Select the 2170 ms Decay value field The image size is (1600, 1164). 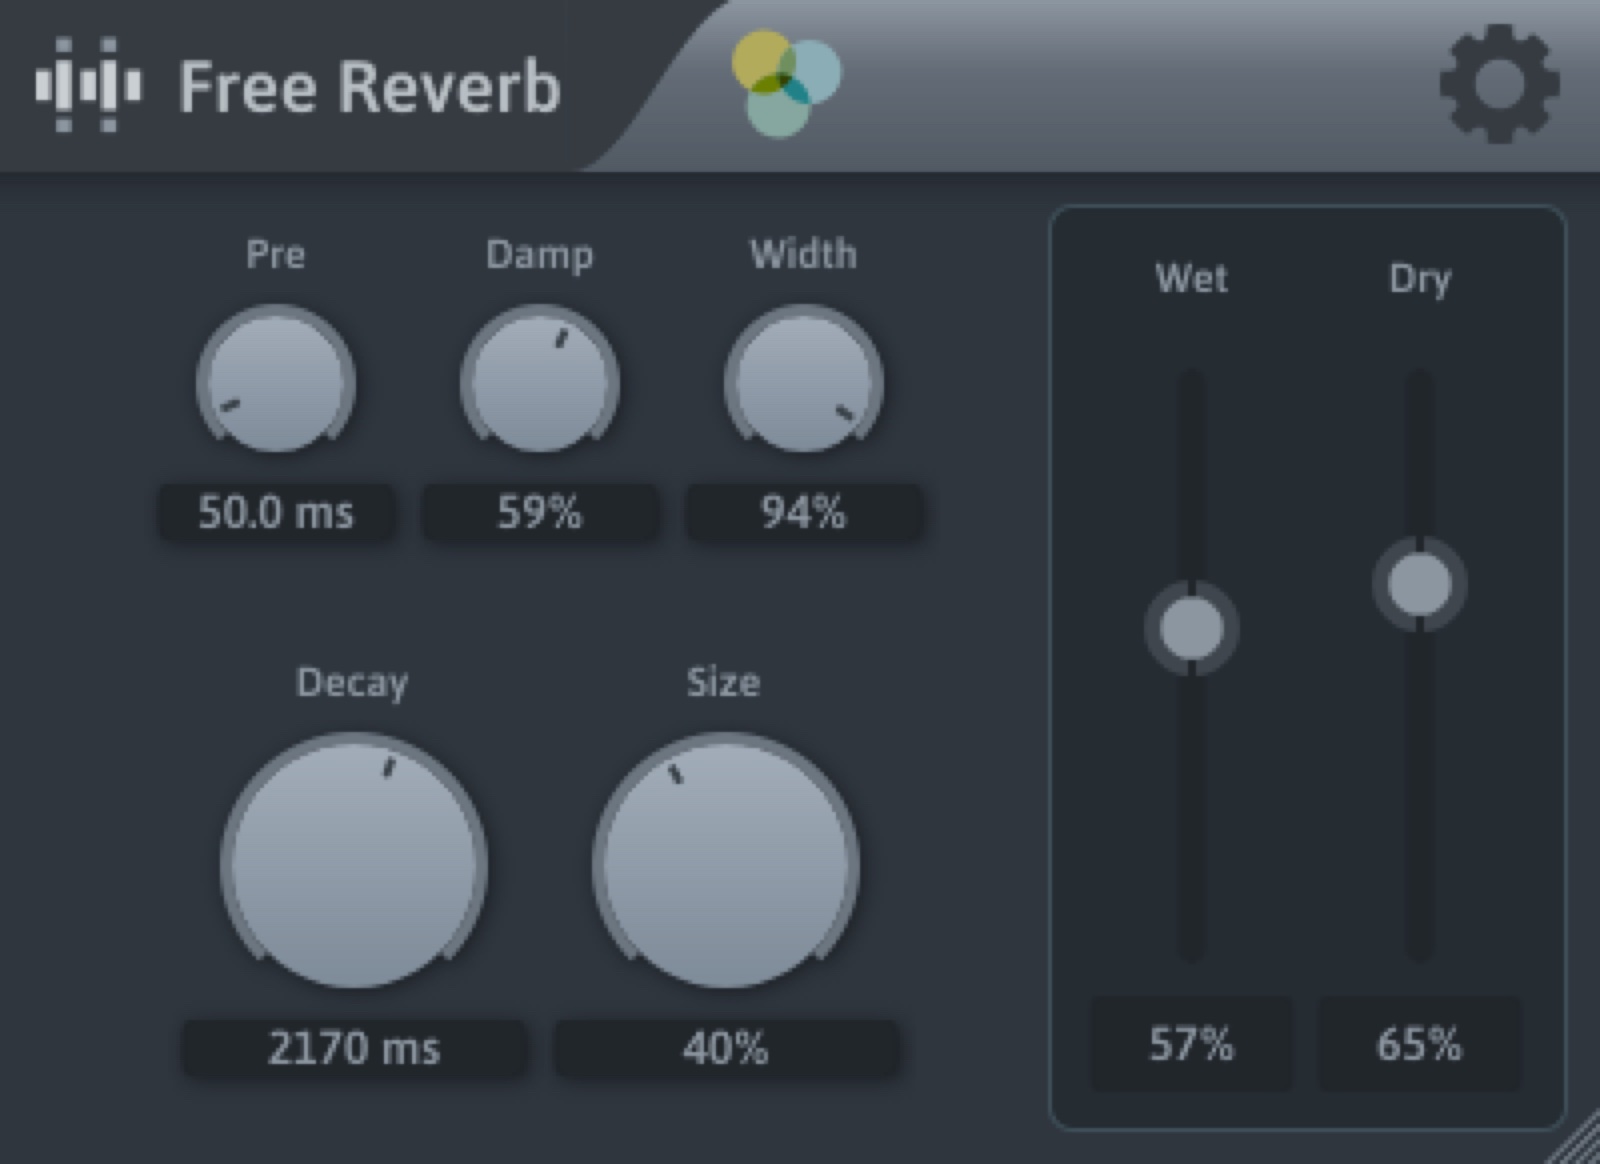tap(354, 1049)
